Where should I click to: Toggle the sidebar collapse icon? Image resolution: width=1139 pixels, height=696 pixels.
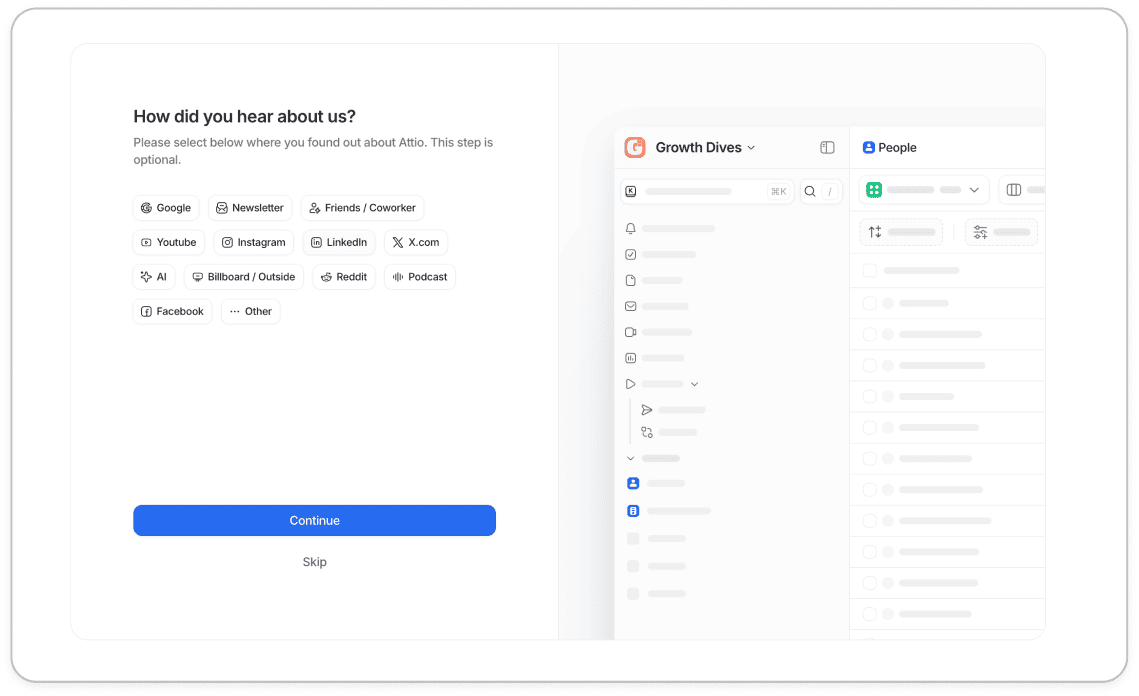point(827,148)
